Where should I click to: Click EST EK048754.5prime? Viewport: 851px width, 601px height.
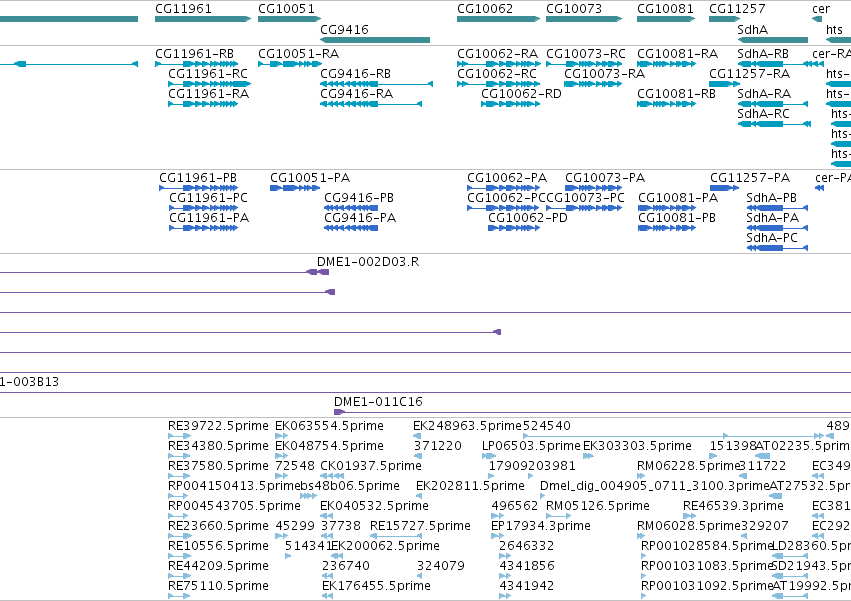tap(281, 456)
